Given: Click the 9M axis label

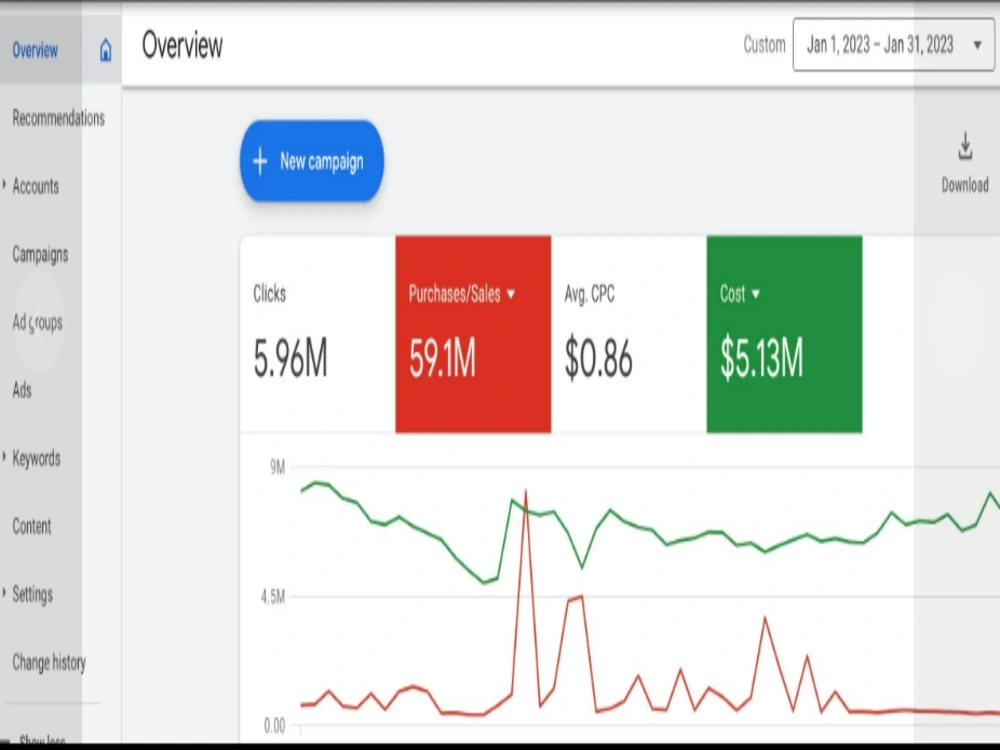Looking at the screenshot, I should (x=277, y=467).
